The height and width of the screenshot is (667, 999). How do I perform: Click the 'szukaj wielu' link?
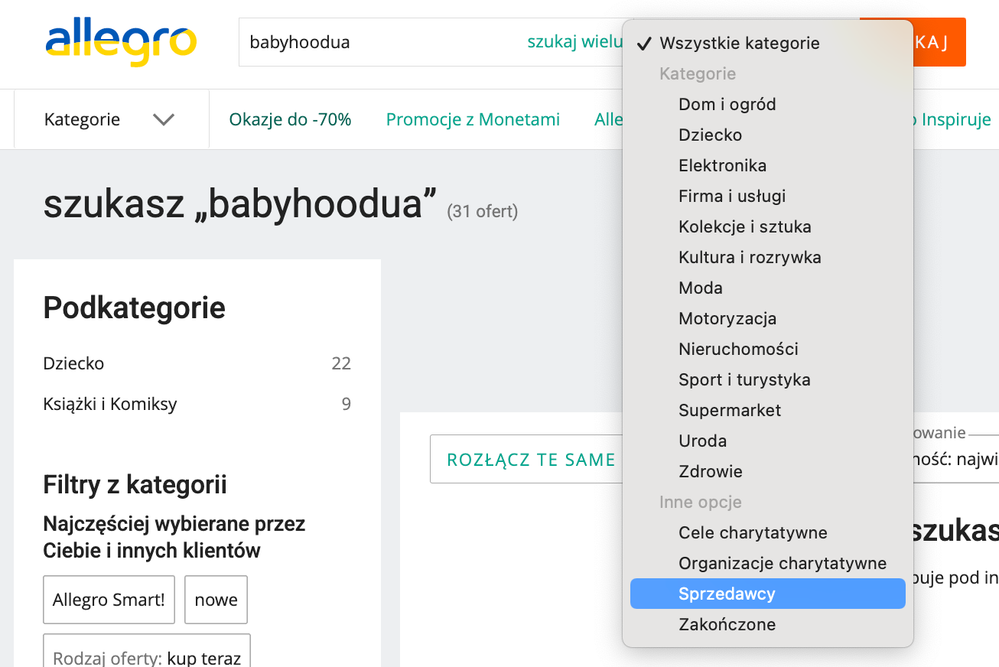point(575,41)
